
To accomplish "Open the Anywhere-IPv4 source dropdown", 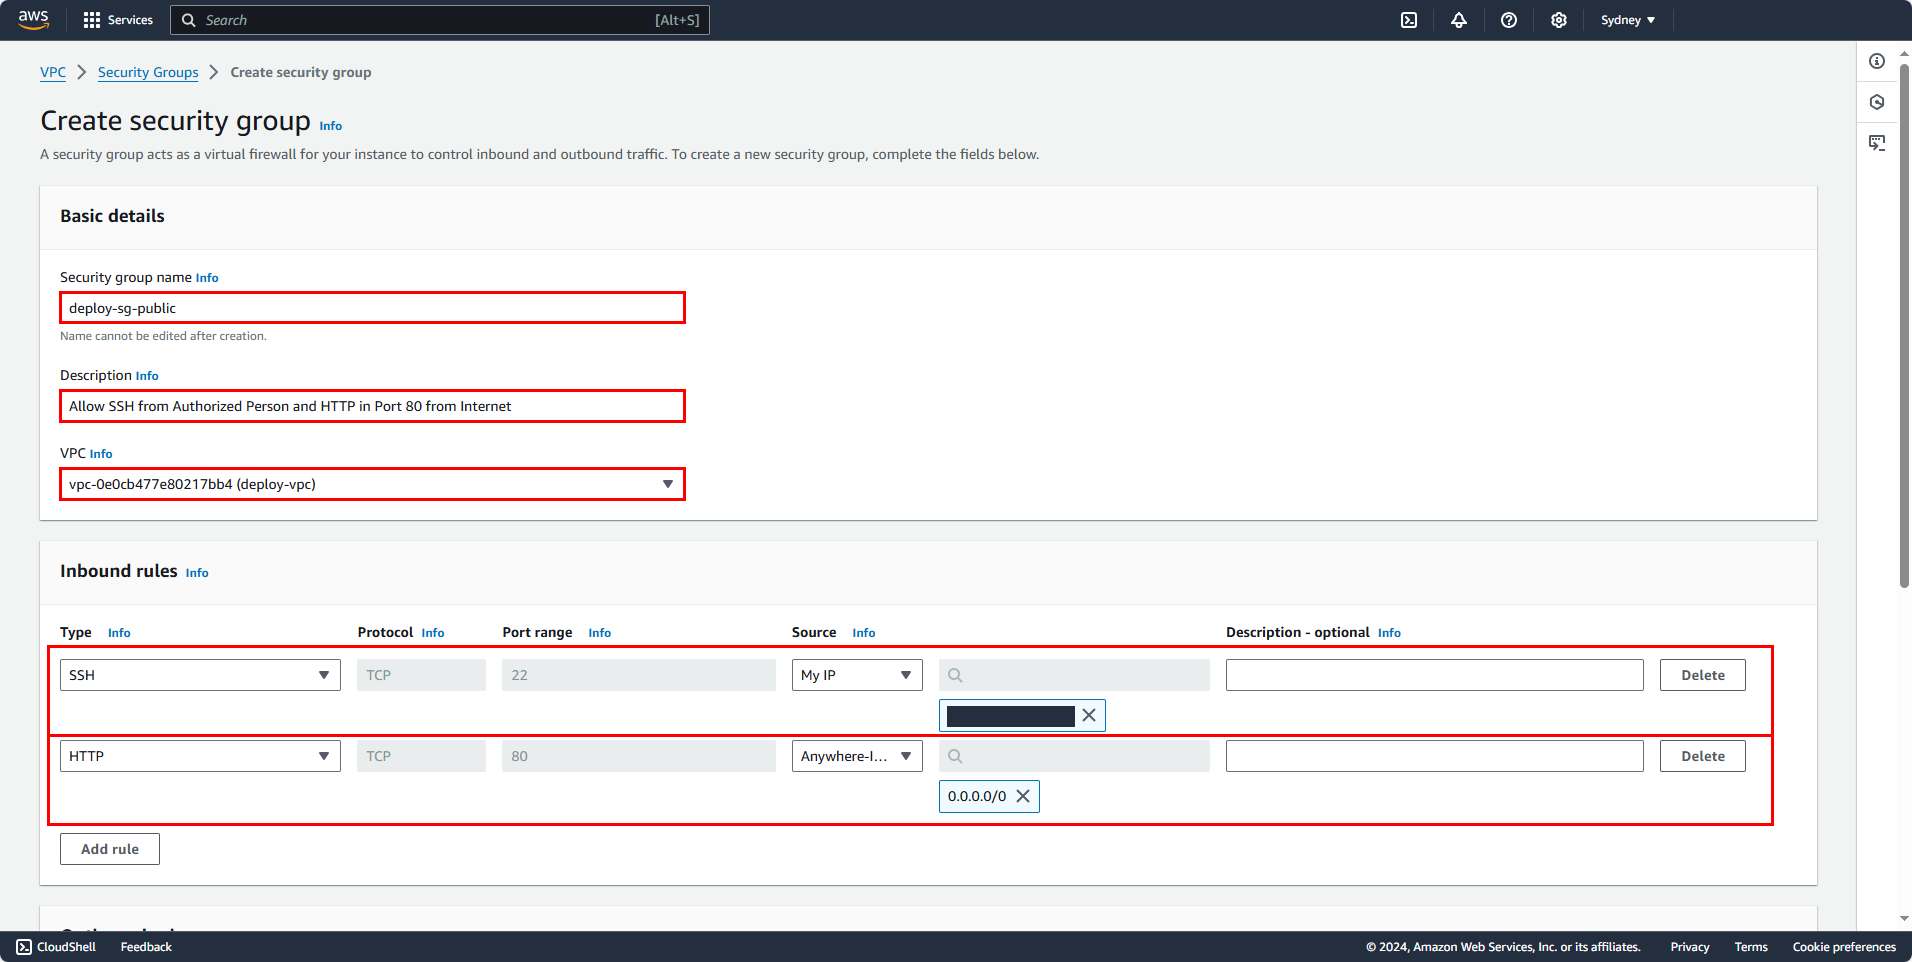I will [x=857, y=756].
